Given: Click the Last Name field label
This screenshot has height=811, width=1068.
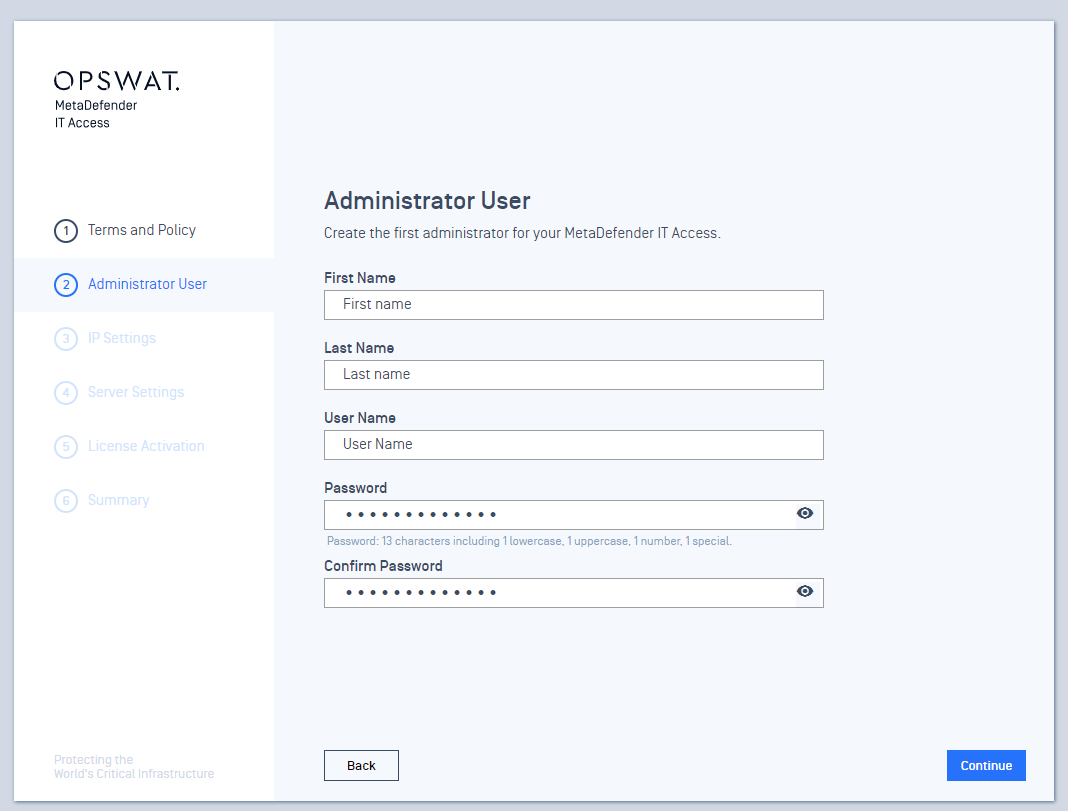Looking at the screenshot, I should tap(359, 348).
